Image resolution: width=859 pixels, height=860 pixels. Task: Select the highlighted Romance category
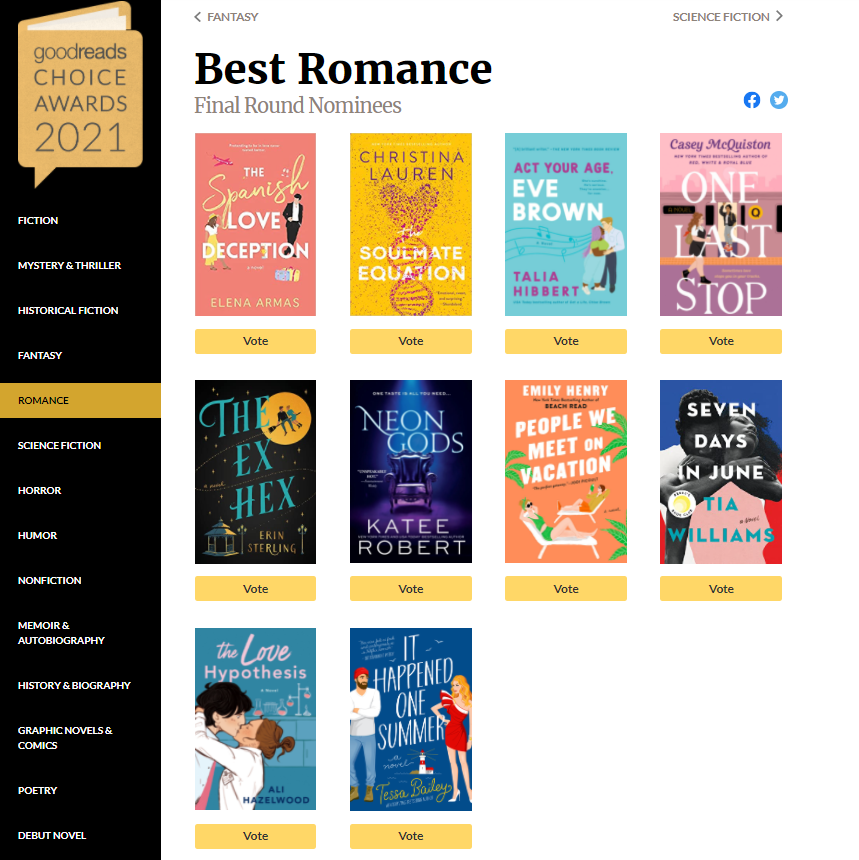(x=81, y=400)
